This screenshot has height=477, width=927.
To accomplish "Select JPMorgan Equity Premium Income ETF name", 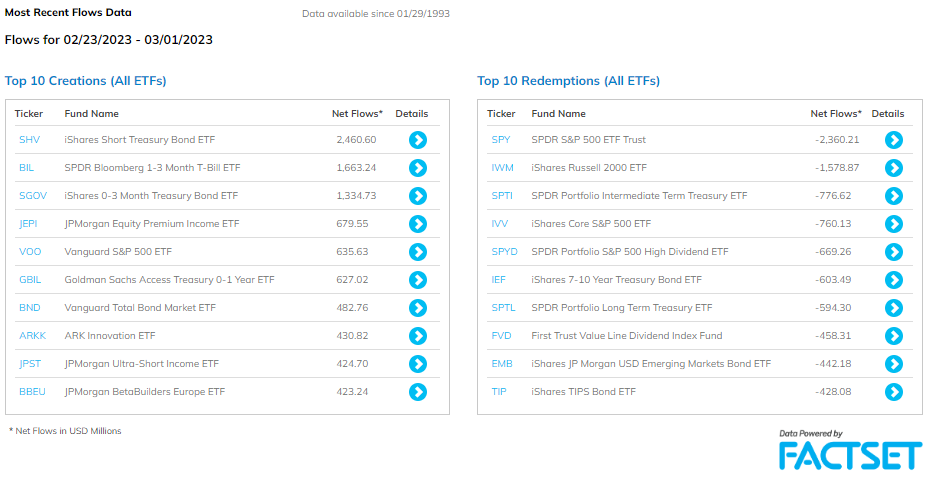I will coord(152,224).
